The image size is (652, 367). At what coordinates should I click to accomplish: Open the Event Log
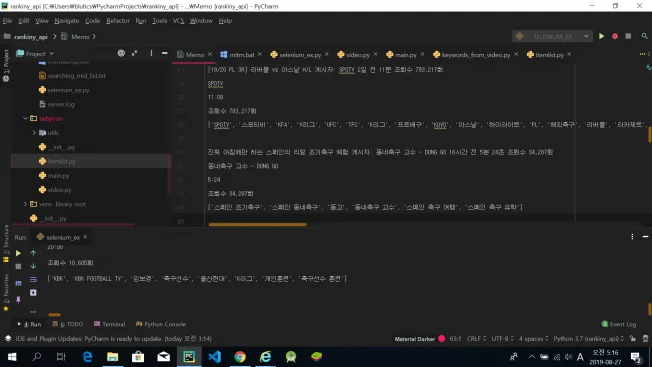pyautogui.click(x=619, y=324)
